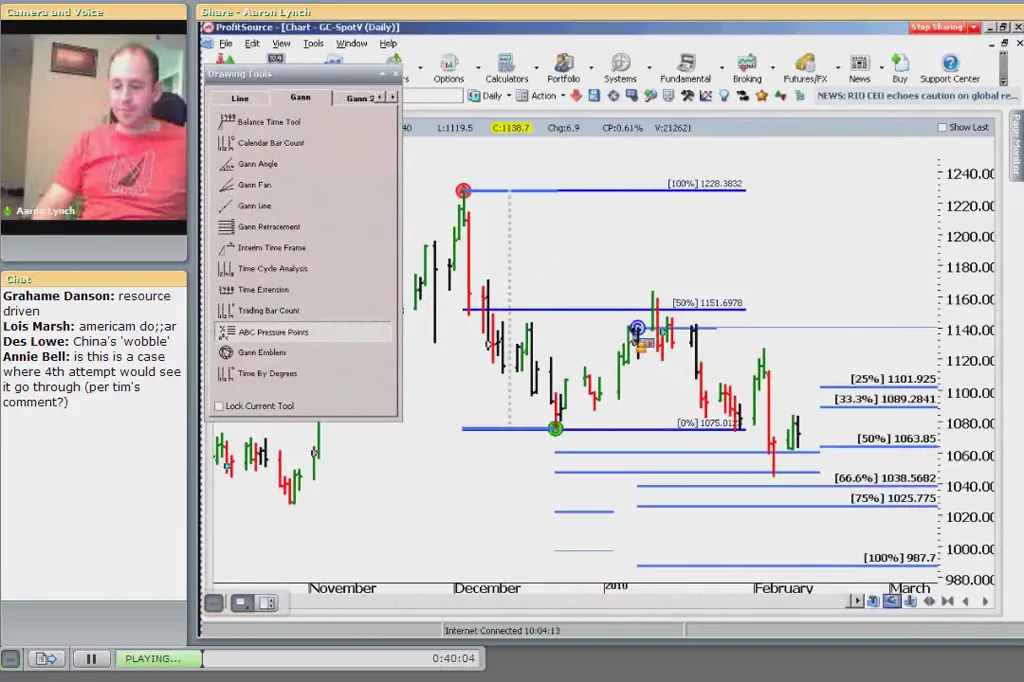Expand the Systems dropdown arrow
Screen dimensions: 1024x682
click(x=649, y=68)
